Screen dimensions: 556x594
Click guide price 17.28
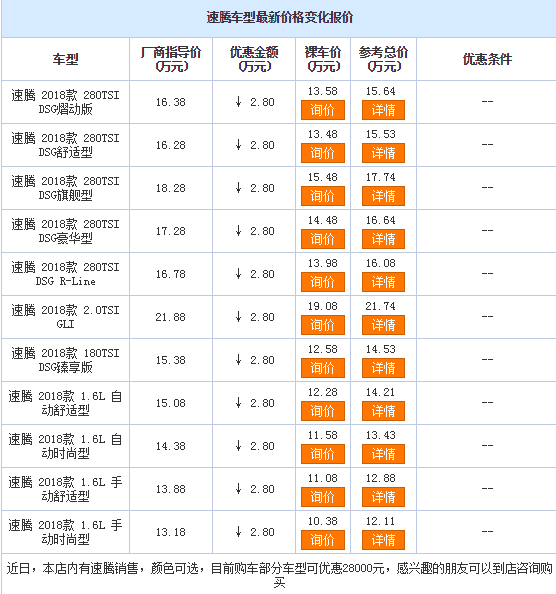coord(171,231)
